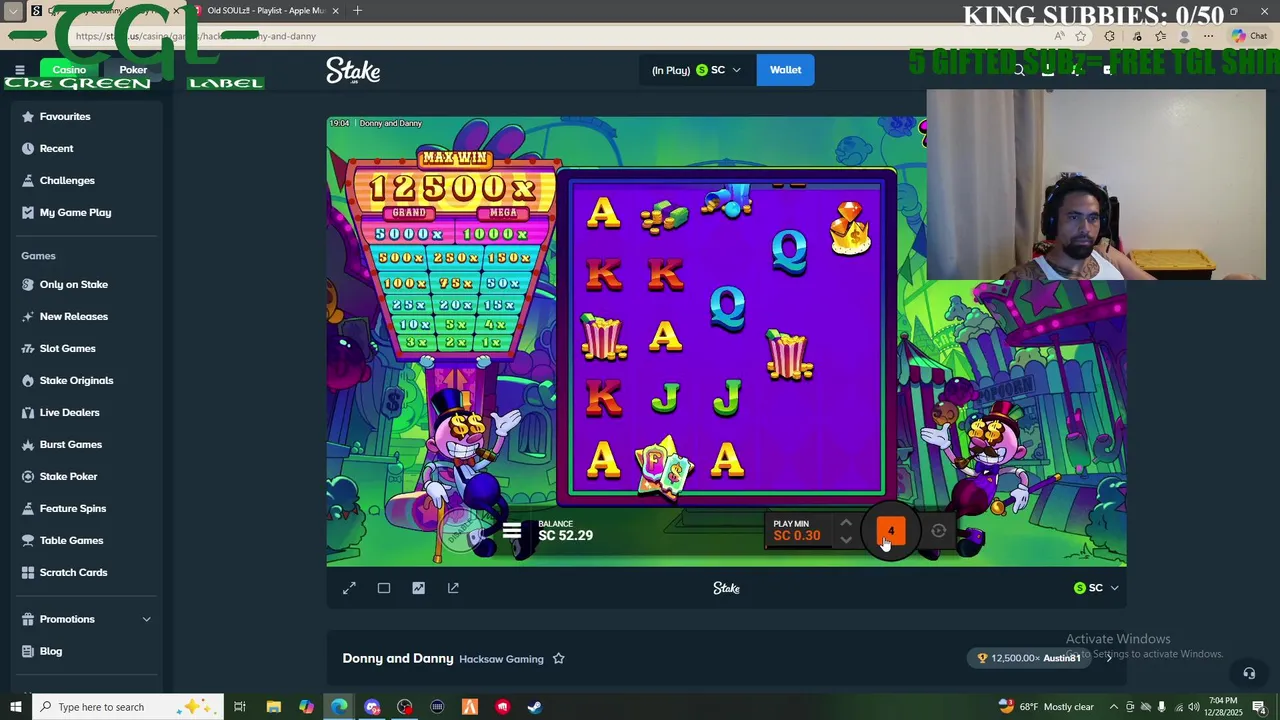The width and height of the screenshot is (1280, 720).
Task: Open Task View on the taskbar
Action: pos(240,707)
